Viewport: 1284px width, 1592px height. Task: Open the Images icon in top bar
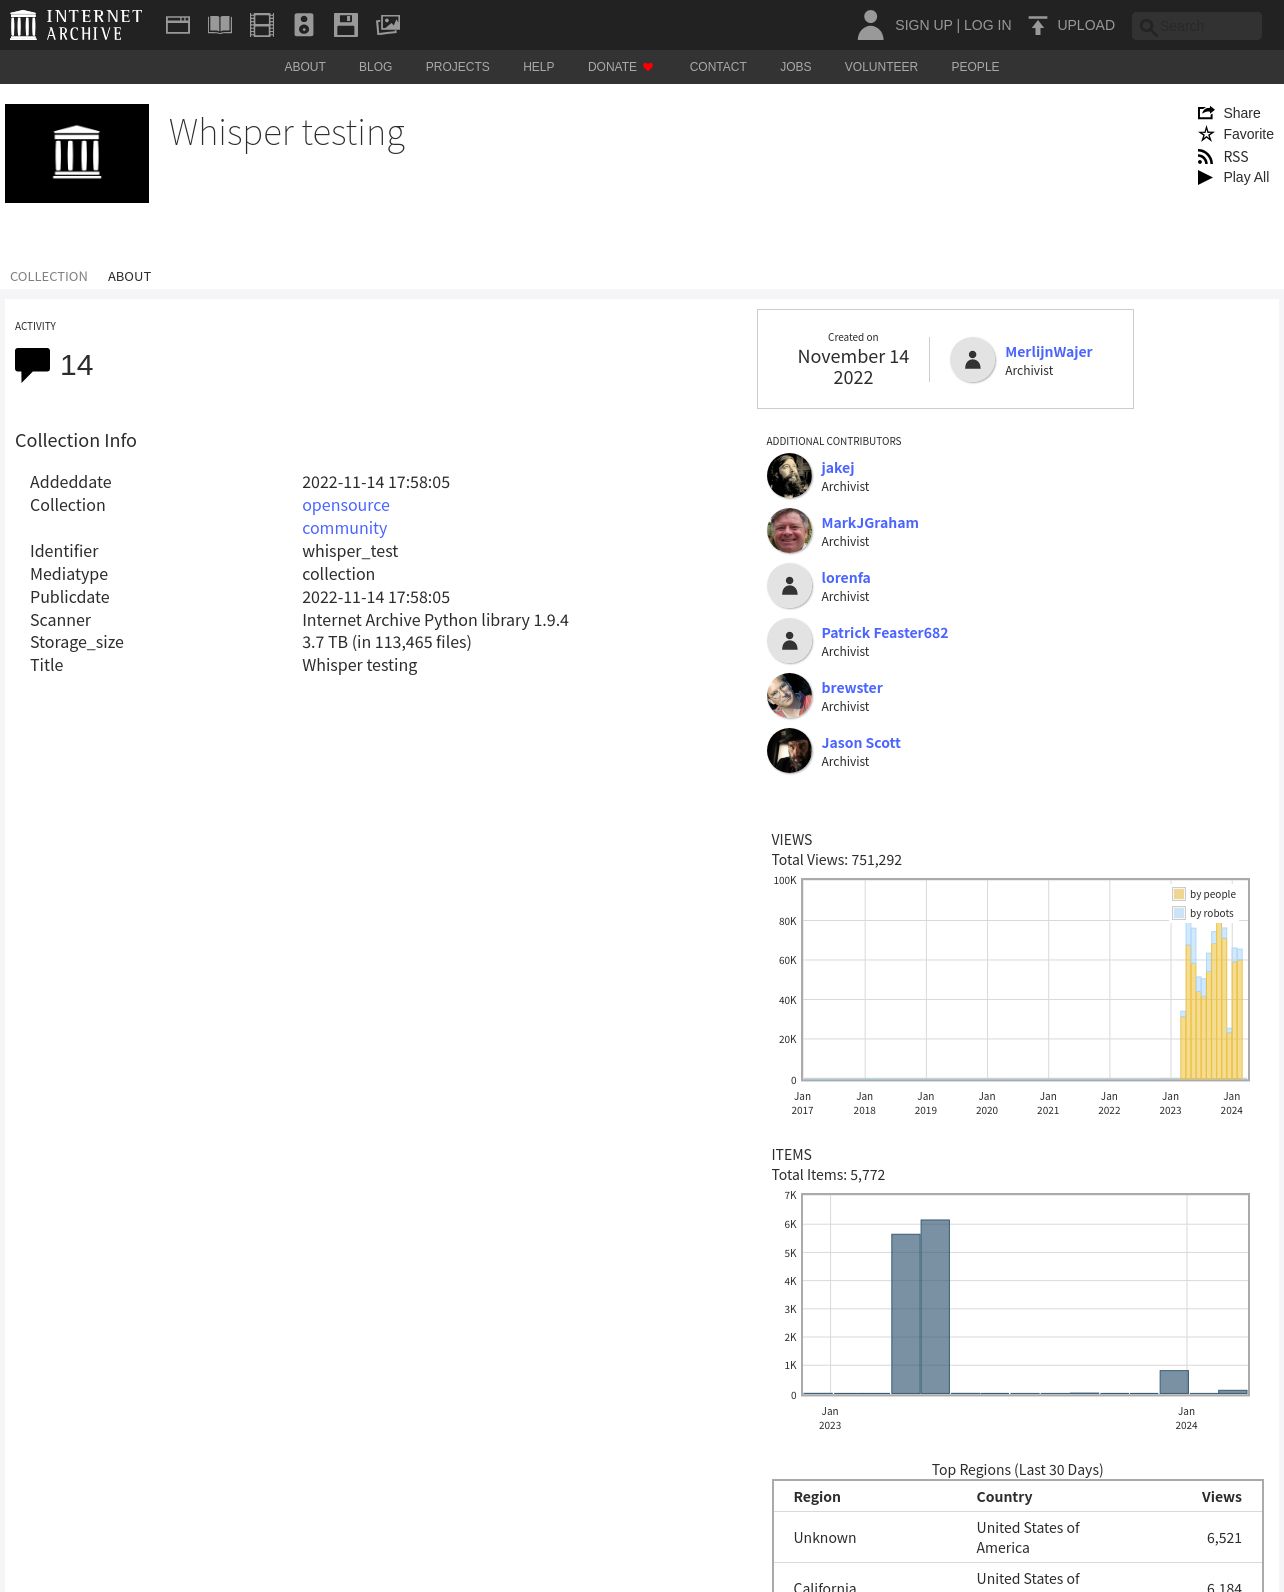[388, 25]
